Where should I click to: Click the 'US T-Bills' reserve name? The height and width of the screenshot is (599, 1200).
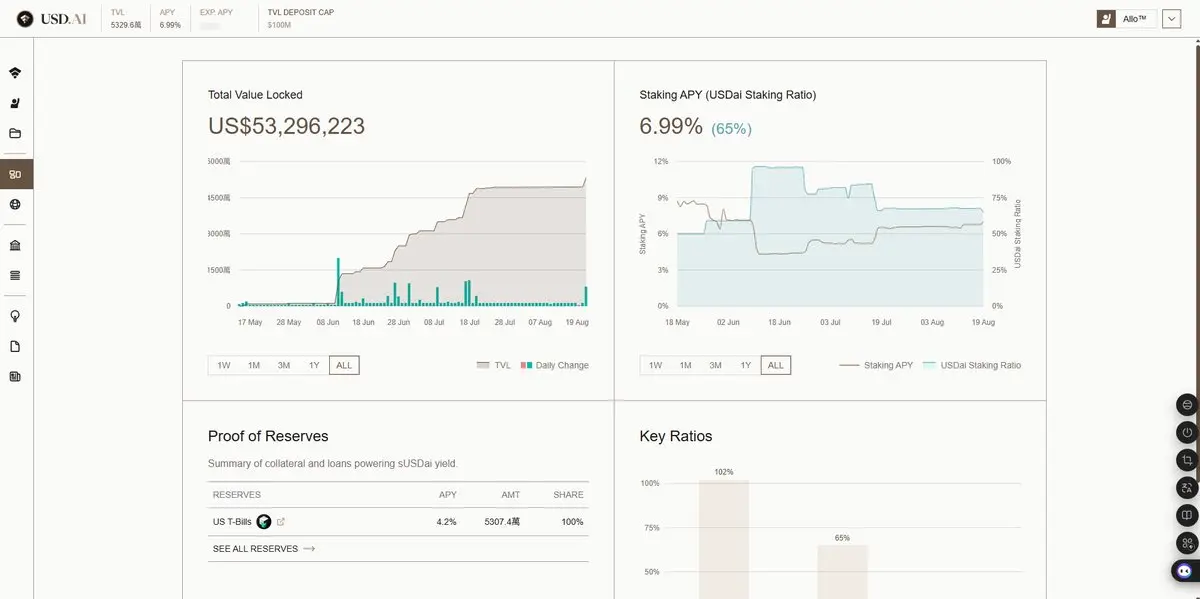point(232,521)
